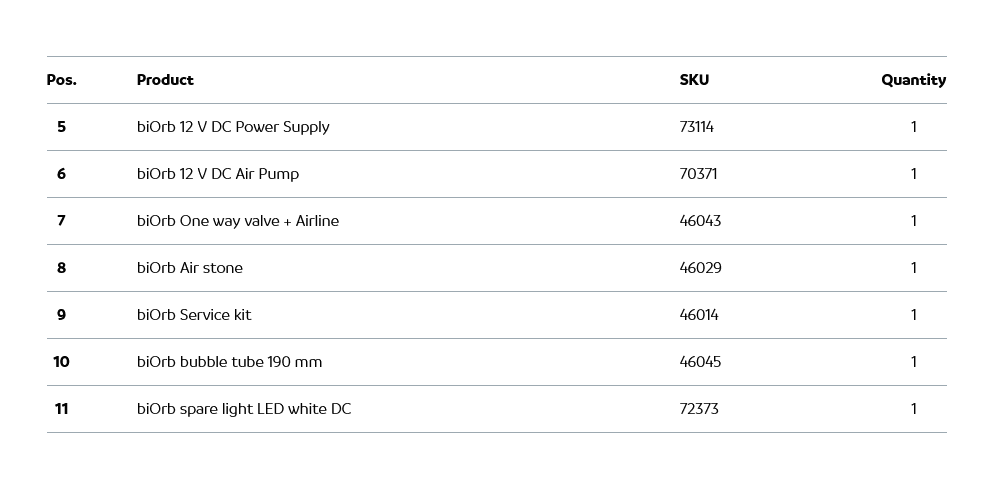Click the SKU column header
The height and width of the screenshot is (485, 991).
coord(694,80)
